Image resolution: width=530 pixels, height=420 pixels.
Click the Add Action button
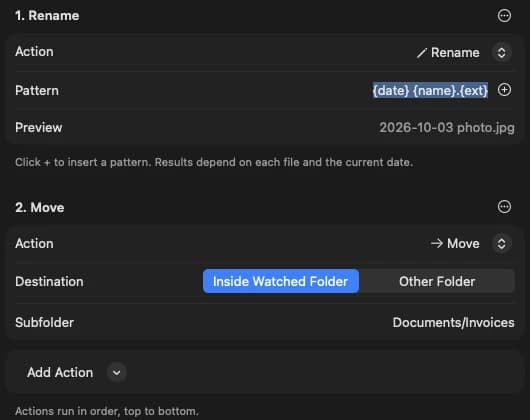[60, 373]
